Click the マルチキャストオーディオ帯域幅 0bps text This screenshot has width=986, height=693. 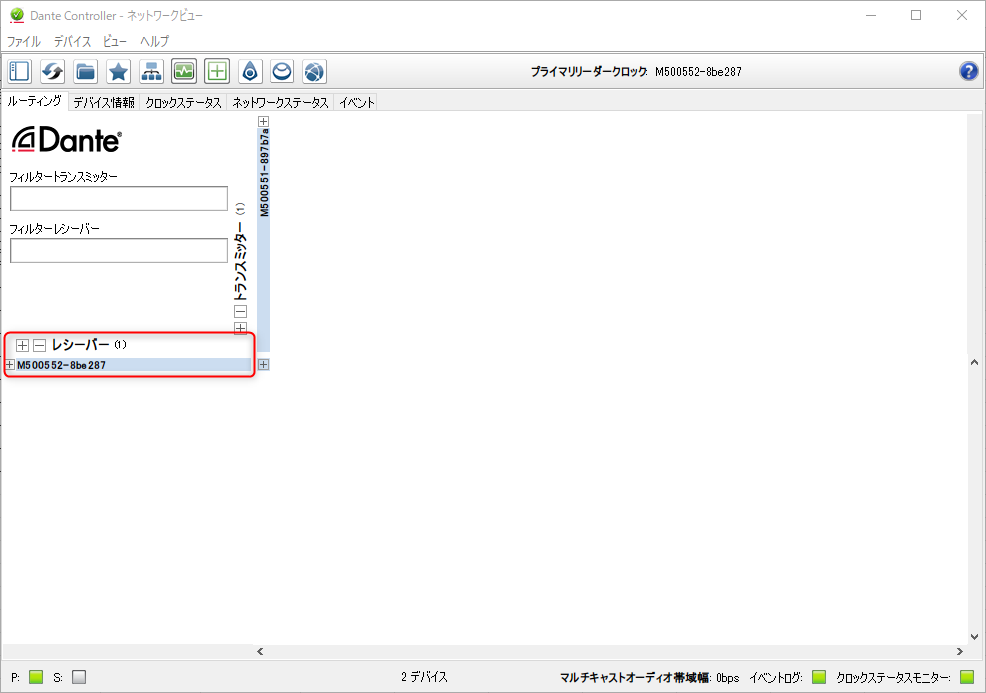coord(650,678)
